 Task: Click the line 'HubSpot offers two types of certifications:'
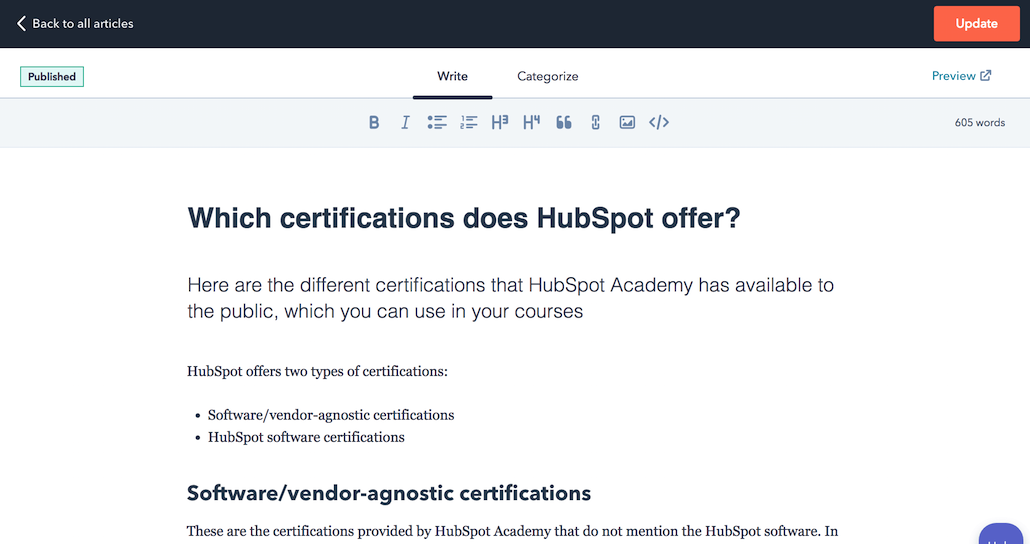click(317, 371)
